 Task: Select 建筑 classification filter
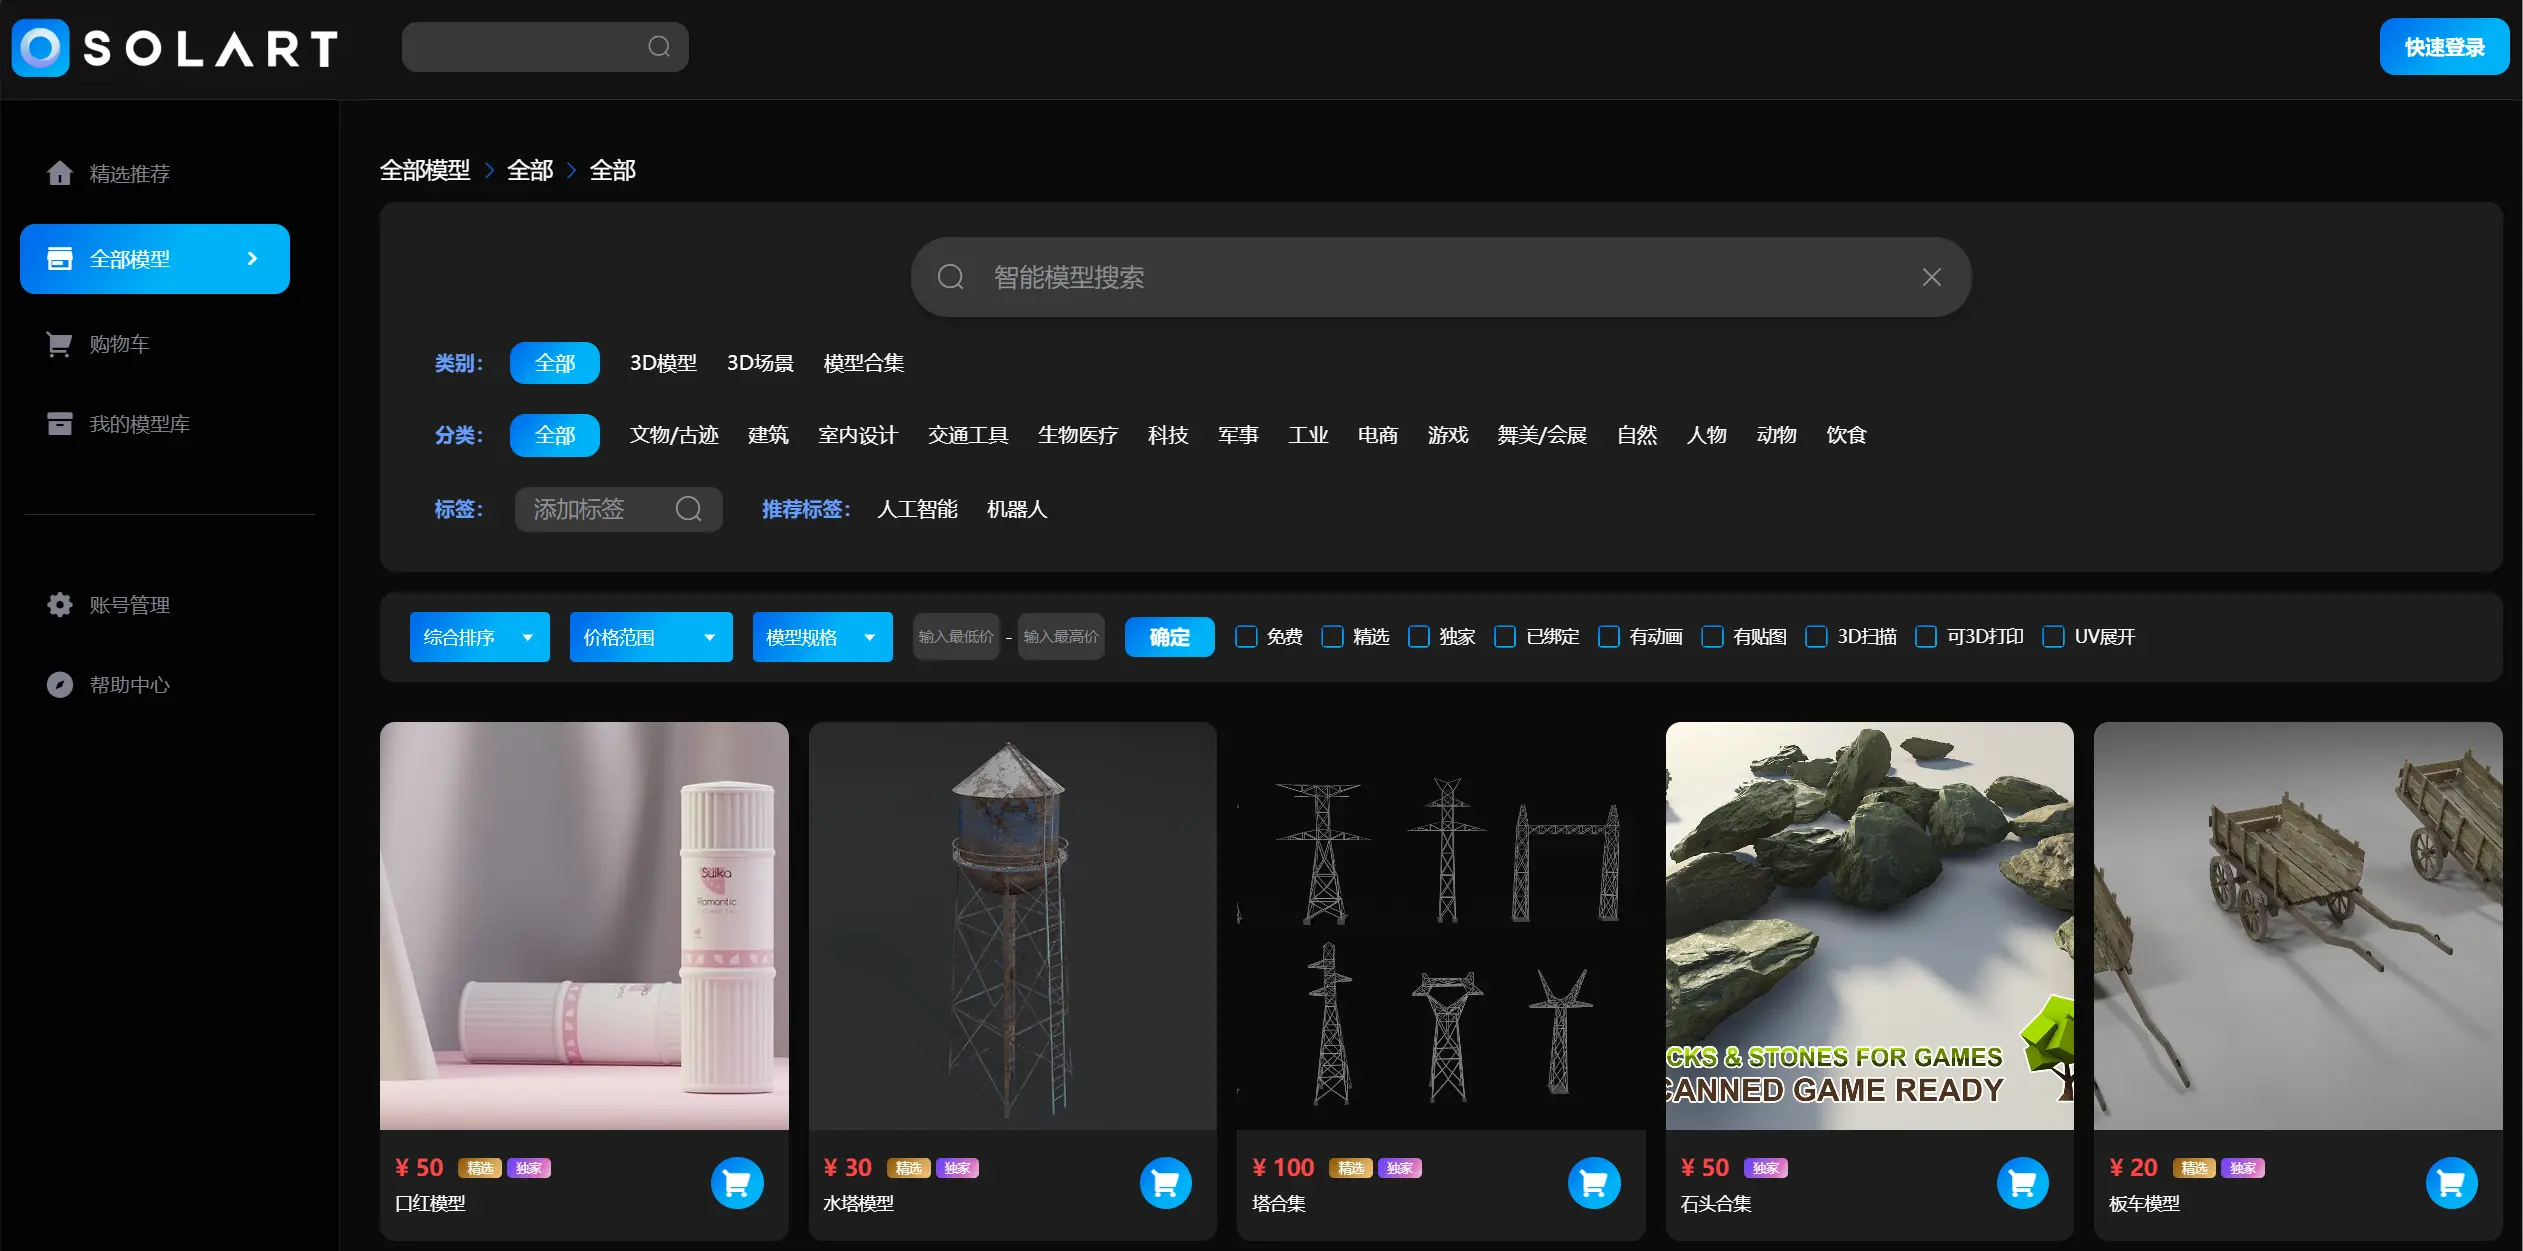[768, 435]
